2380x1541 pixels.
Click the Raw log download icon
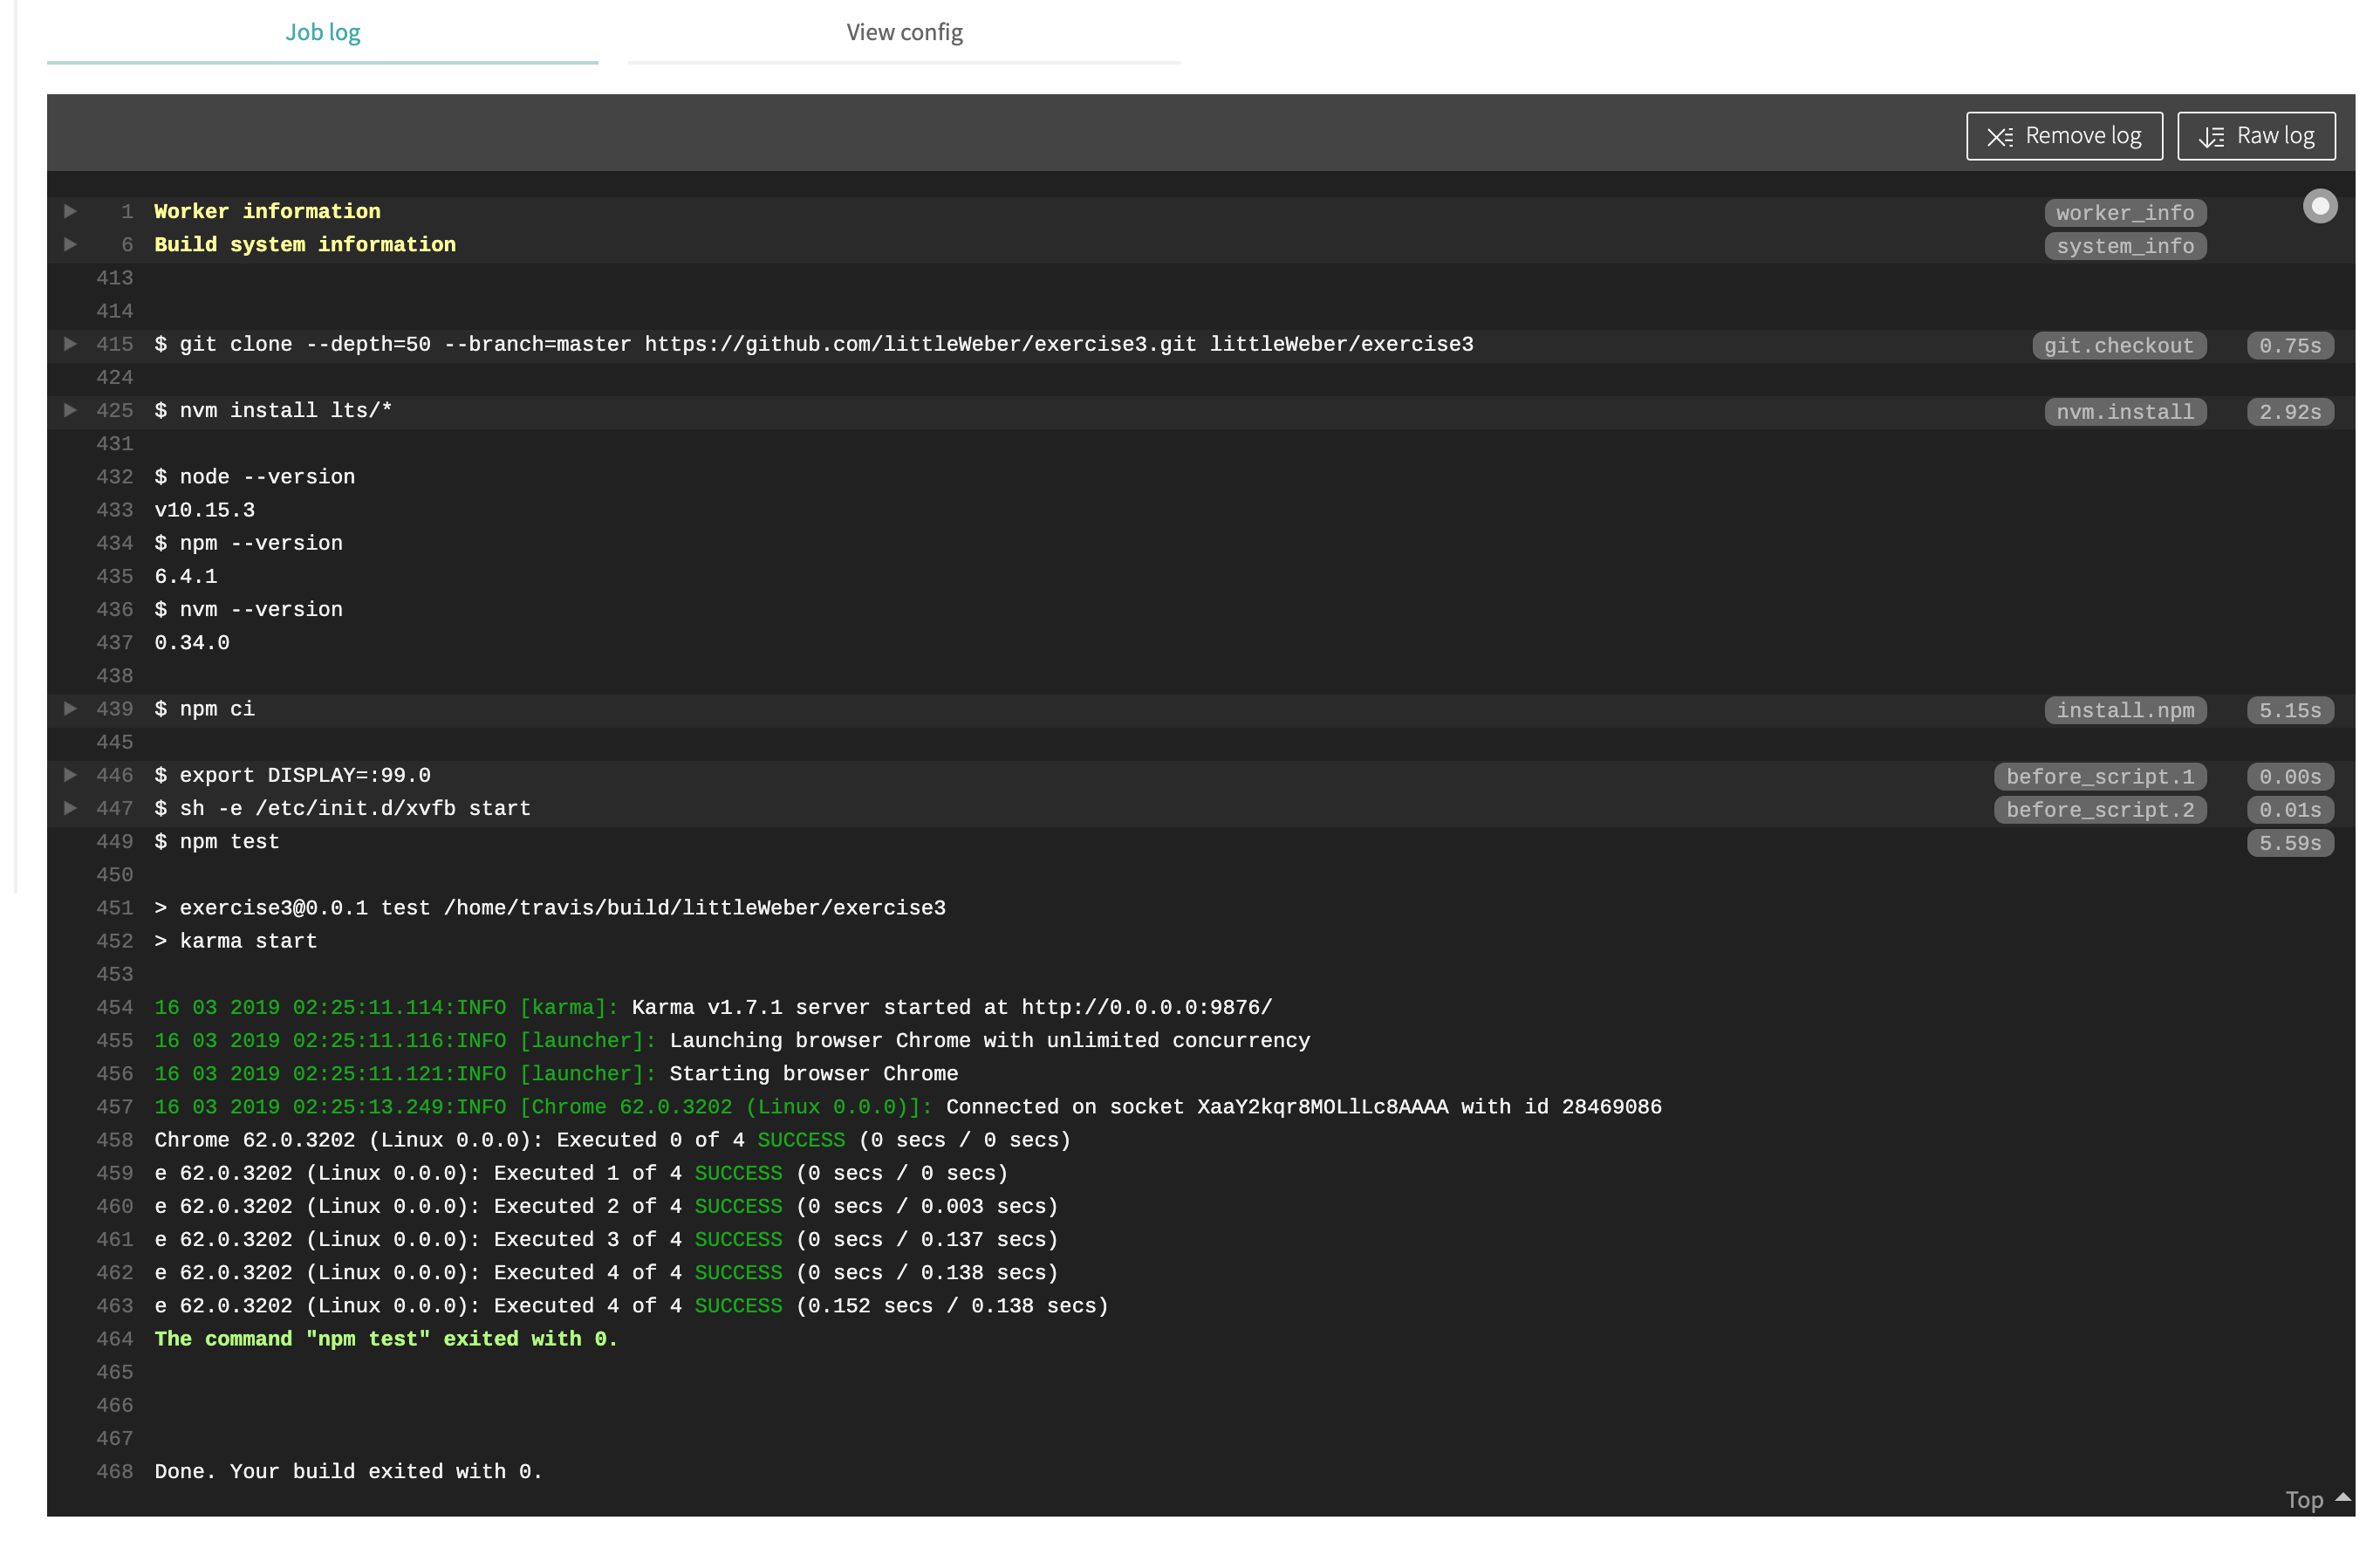tap(2211, 136)
